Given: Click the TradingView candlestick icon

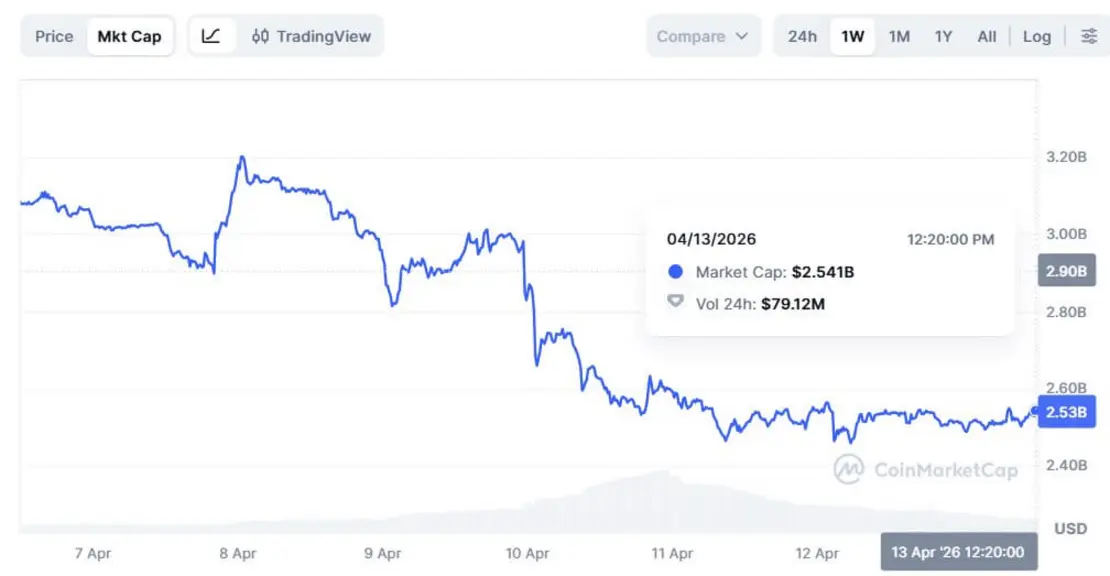Looking at the screenshot, I should coord(260,36).
